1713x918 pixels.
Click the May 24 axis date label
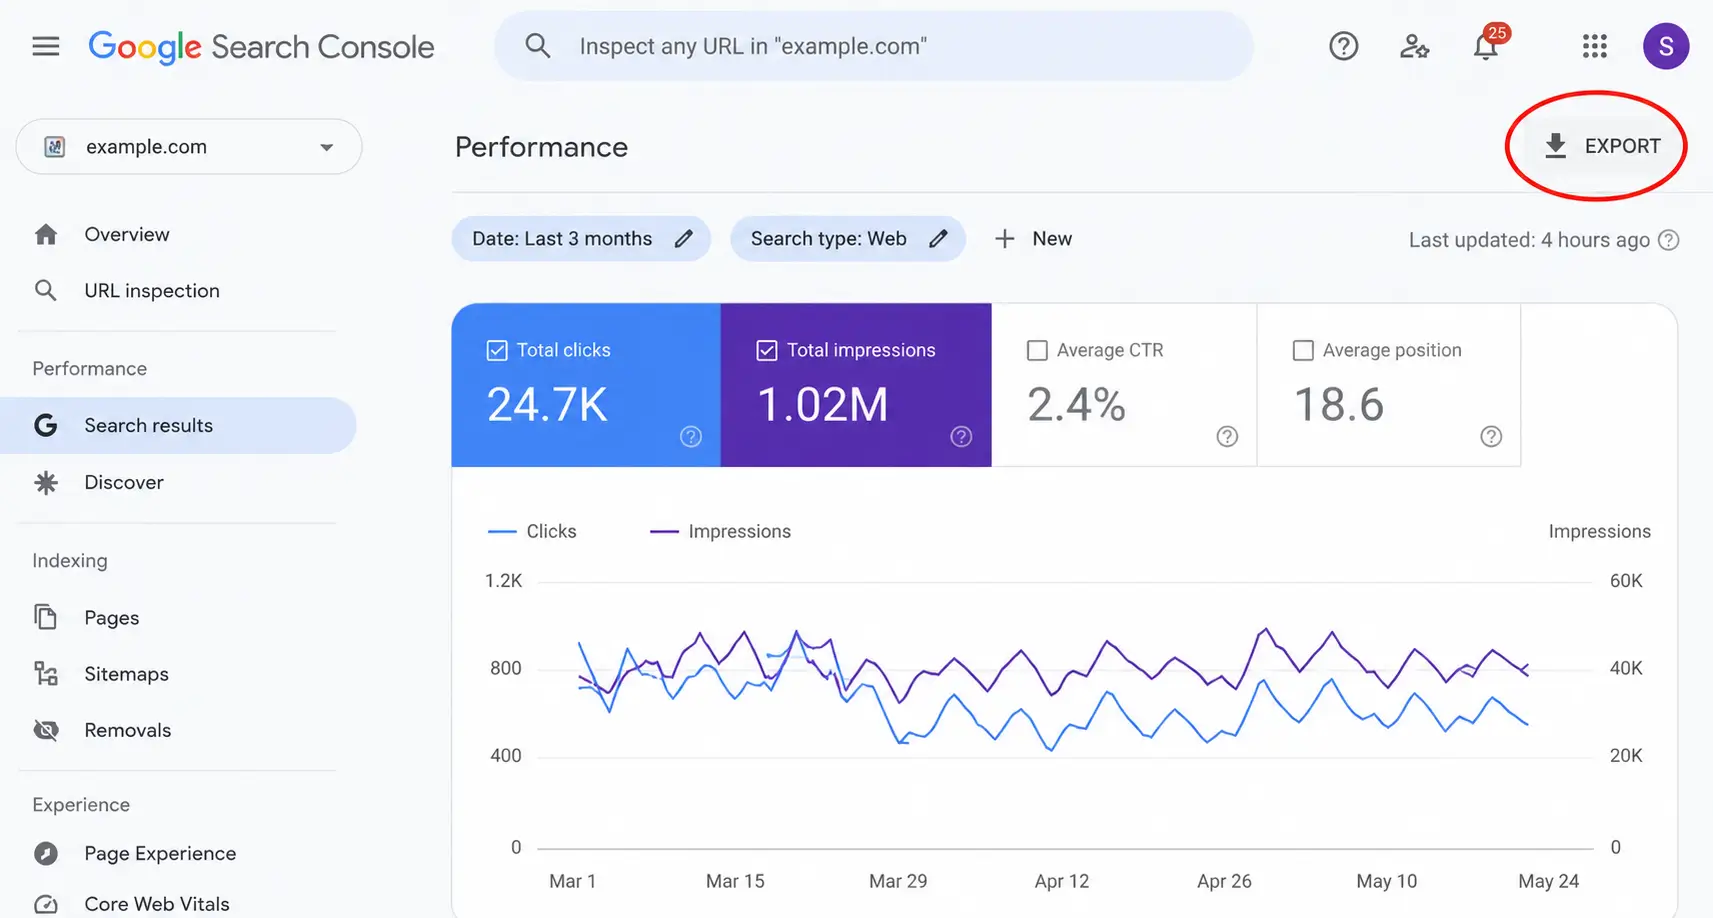click(1548, 881)
